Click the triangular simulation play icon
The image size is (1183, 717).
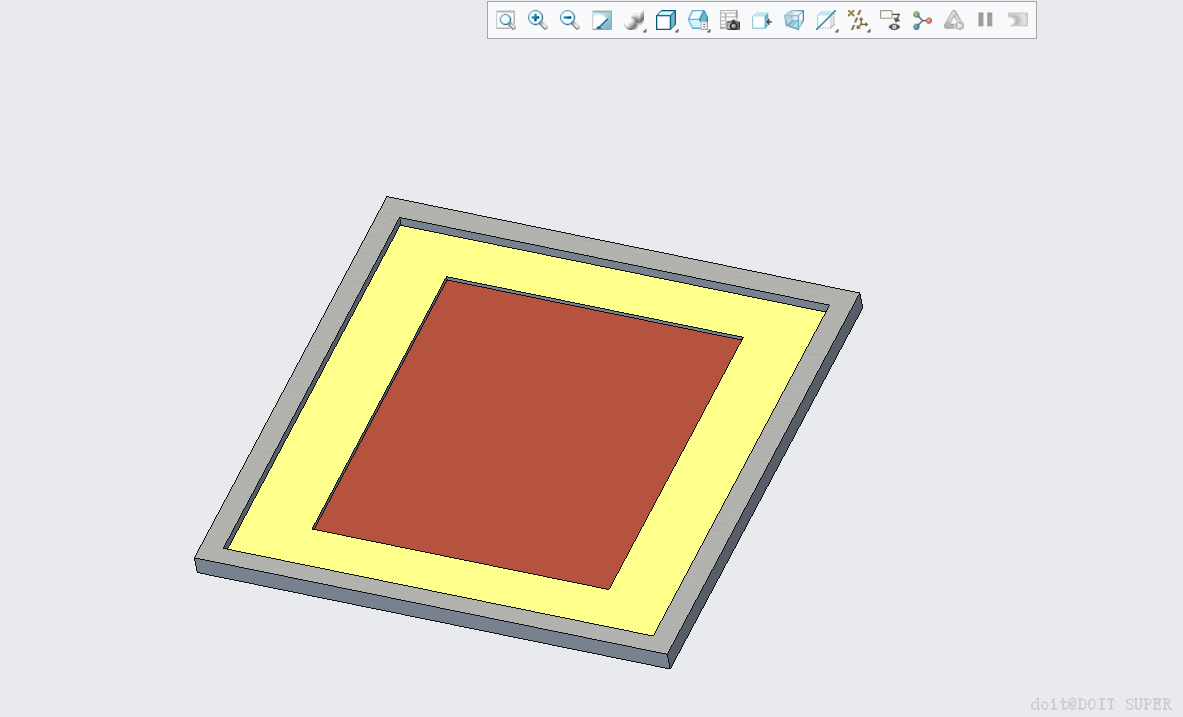click(954, 20)
